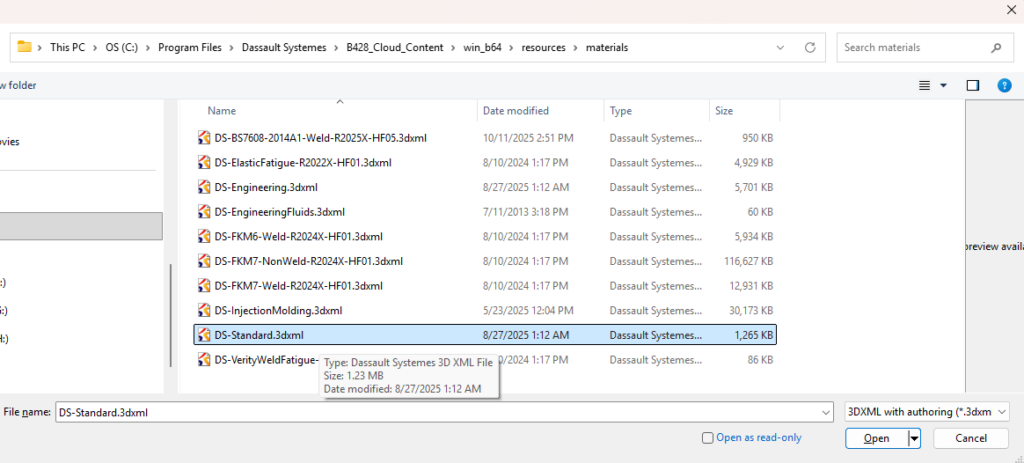The width and height of the screenshot is (1024, 463).
Task: Navigate to B428_Cloud_Content breadcrumb
Action: 395,48
